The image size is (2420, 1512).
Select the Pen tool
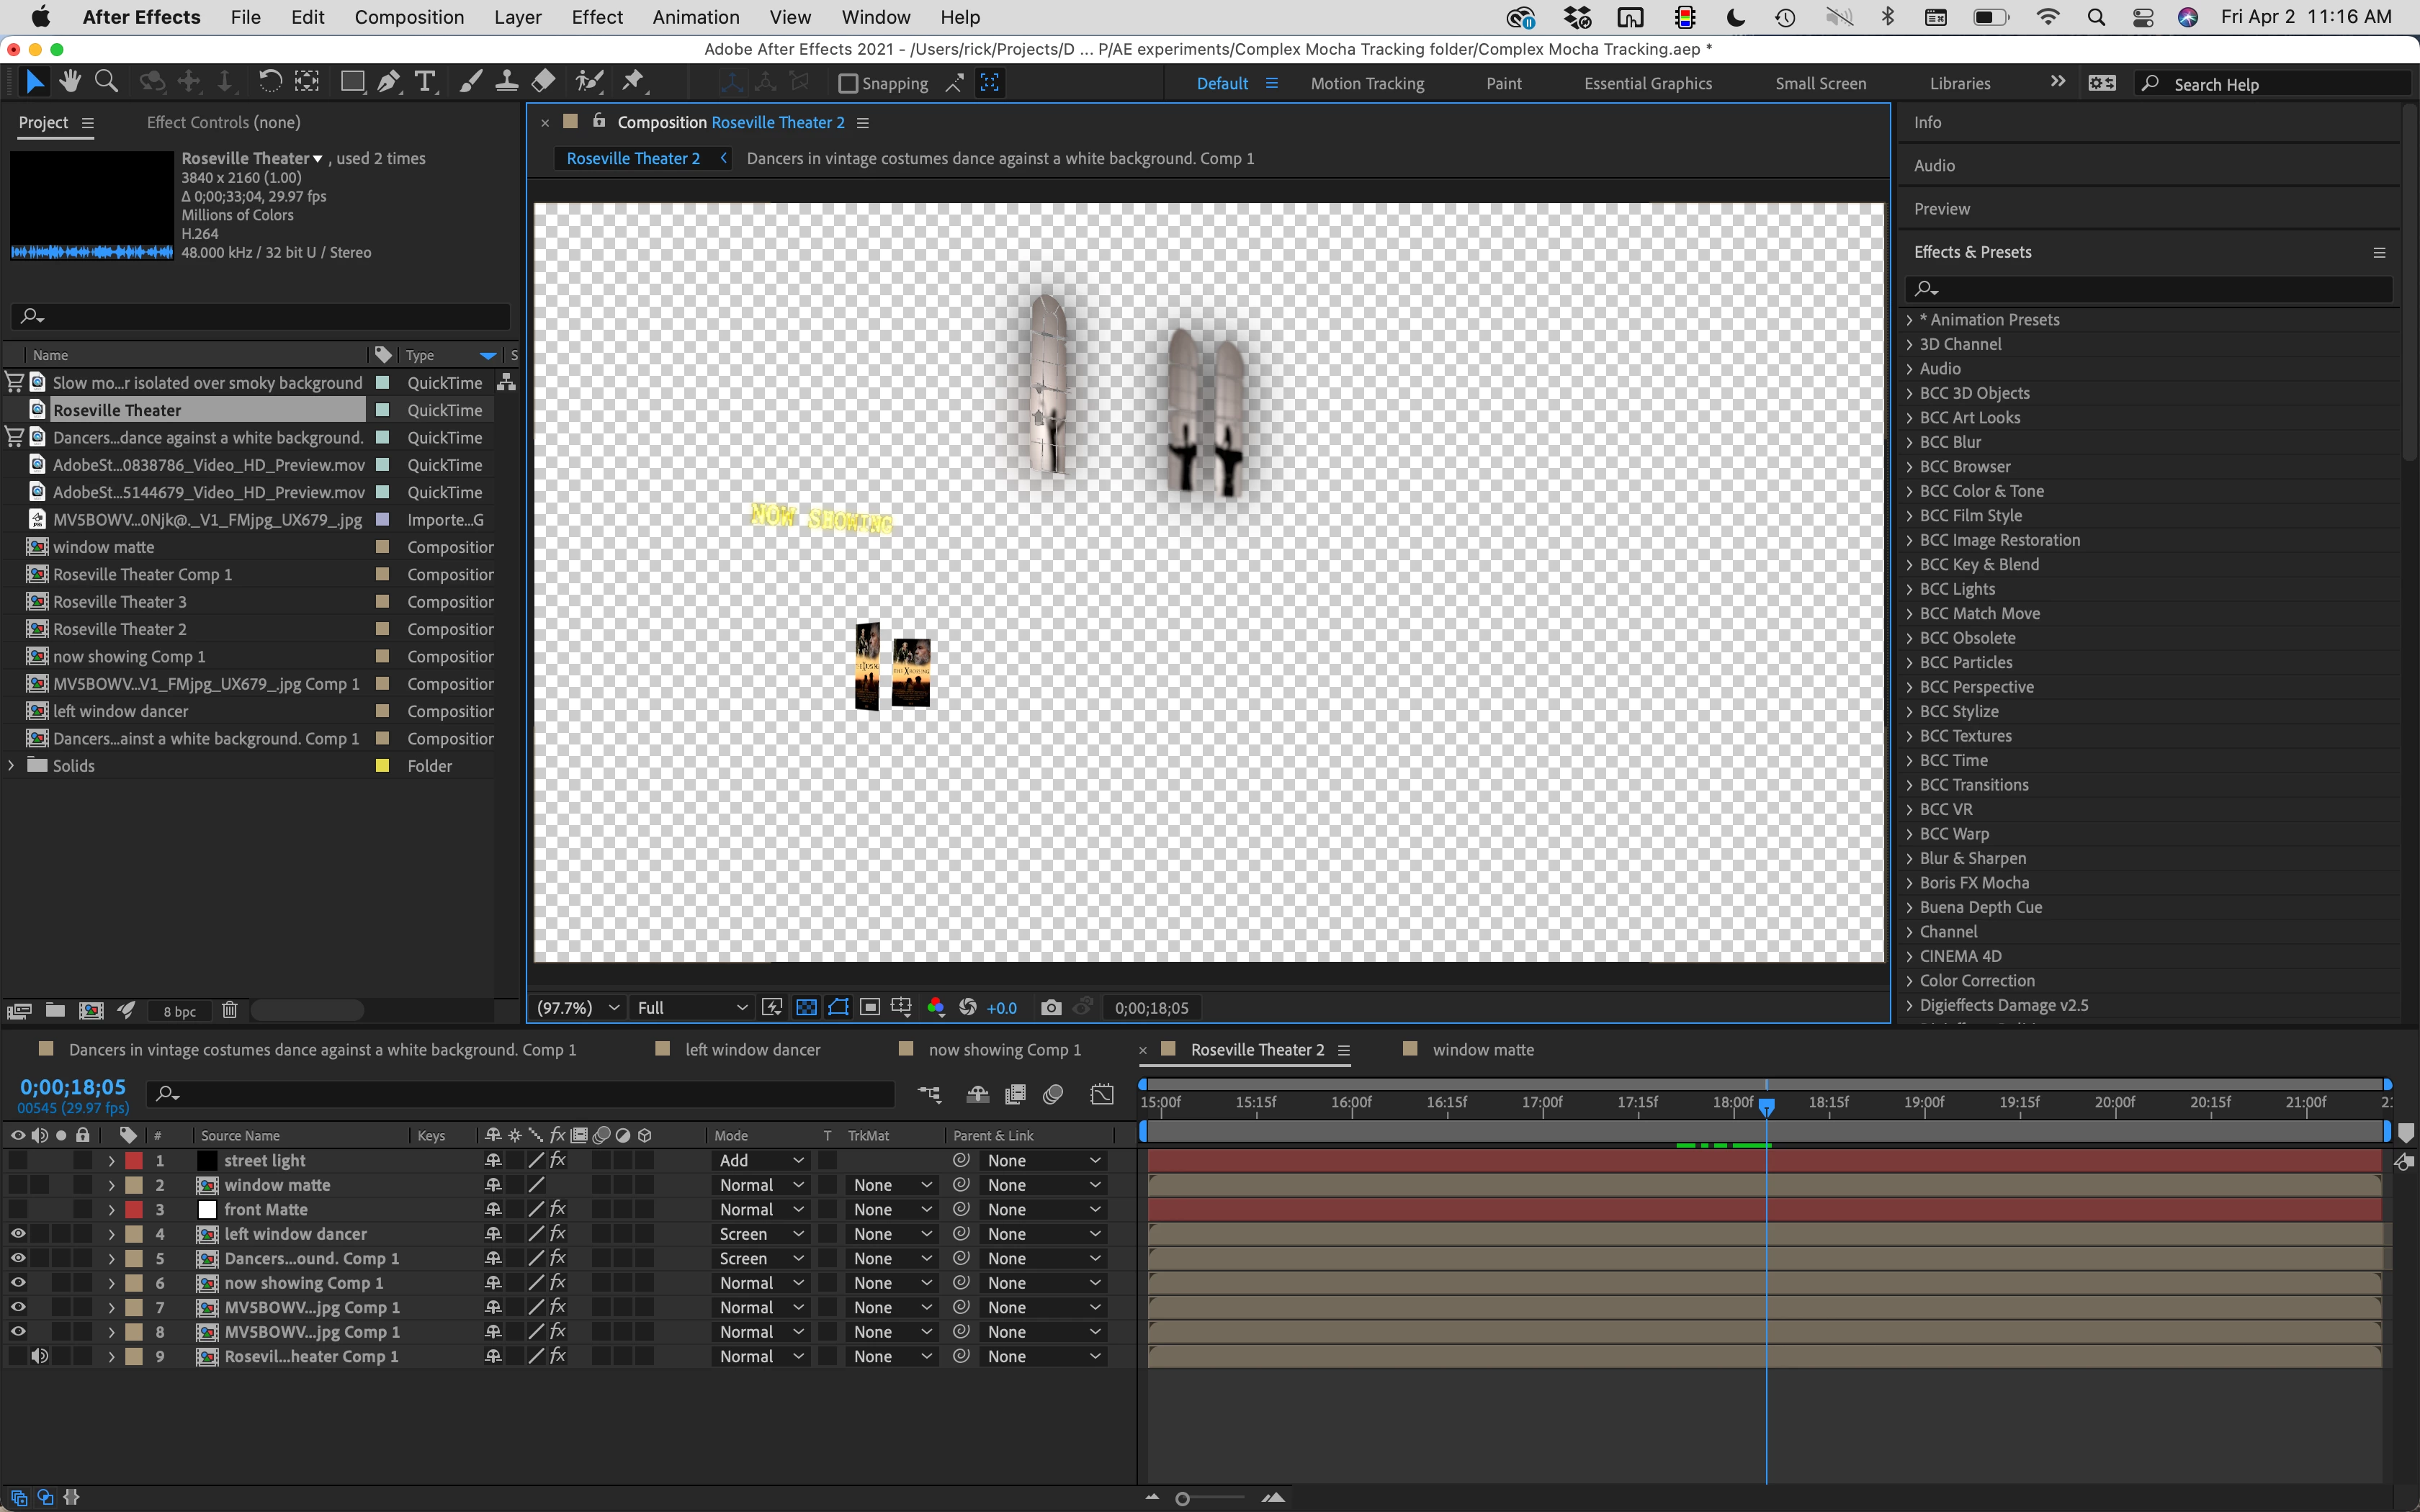pos(389,82)
